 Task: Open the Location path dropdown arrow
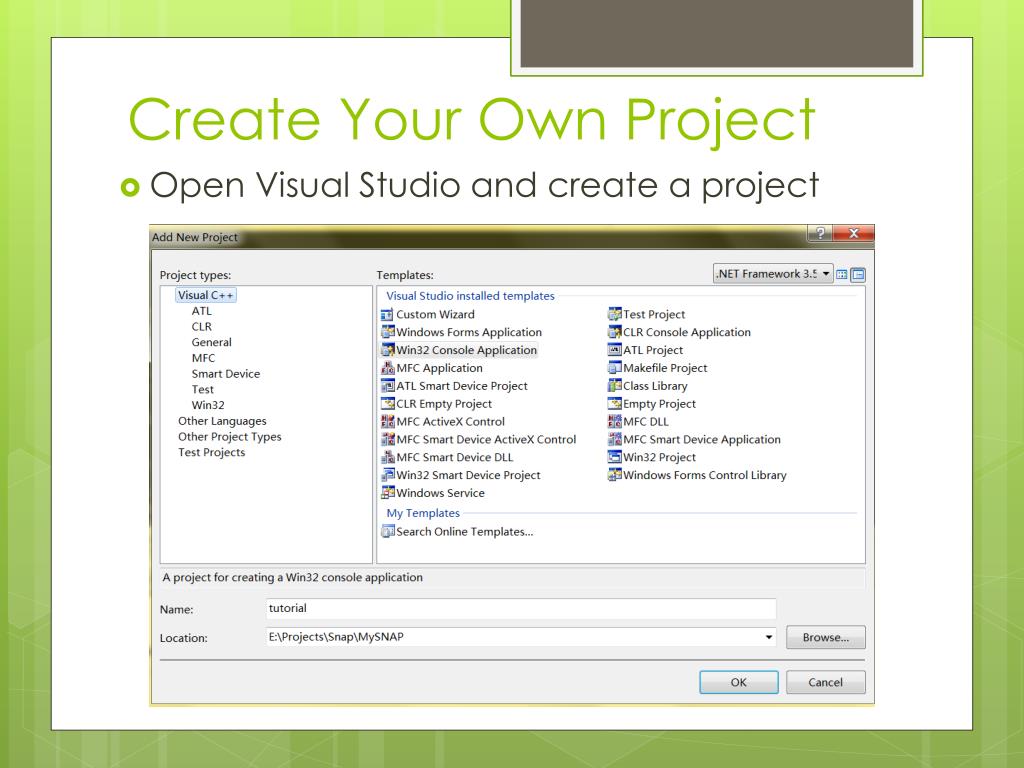[769, 637]
